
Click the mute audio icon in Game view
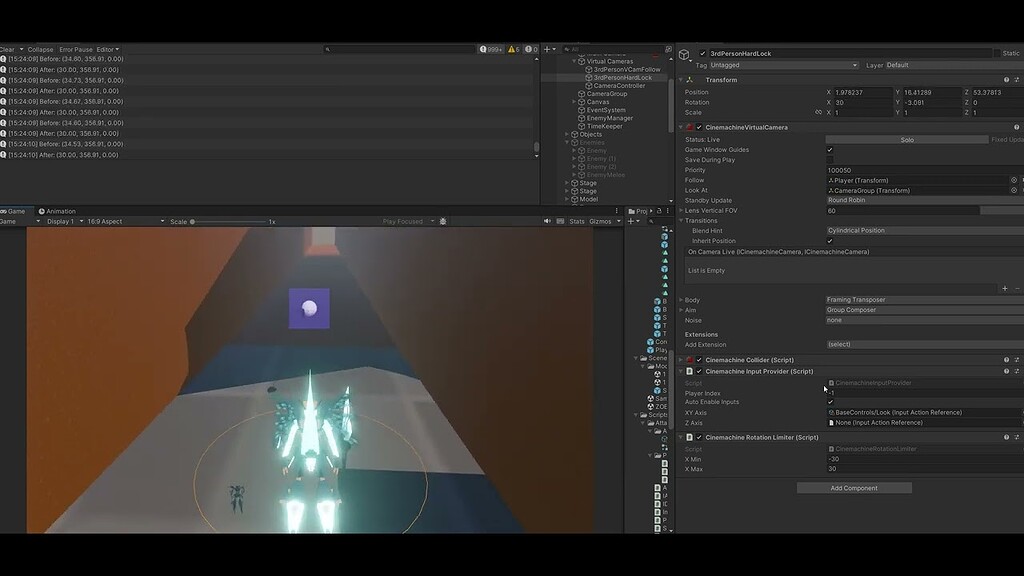tap(548, 222)
